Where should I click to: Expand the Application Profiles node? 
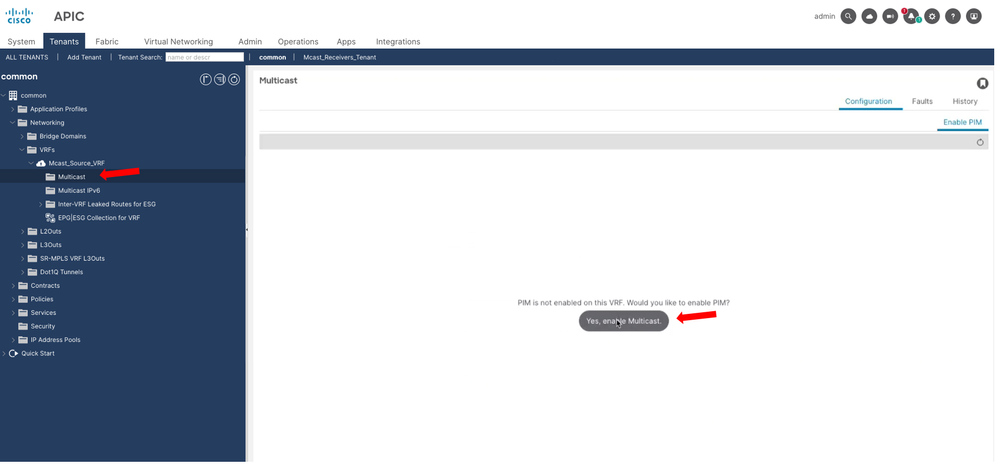13,109
